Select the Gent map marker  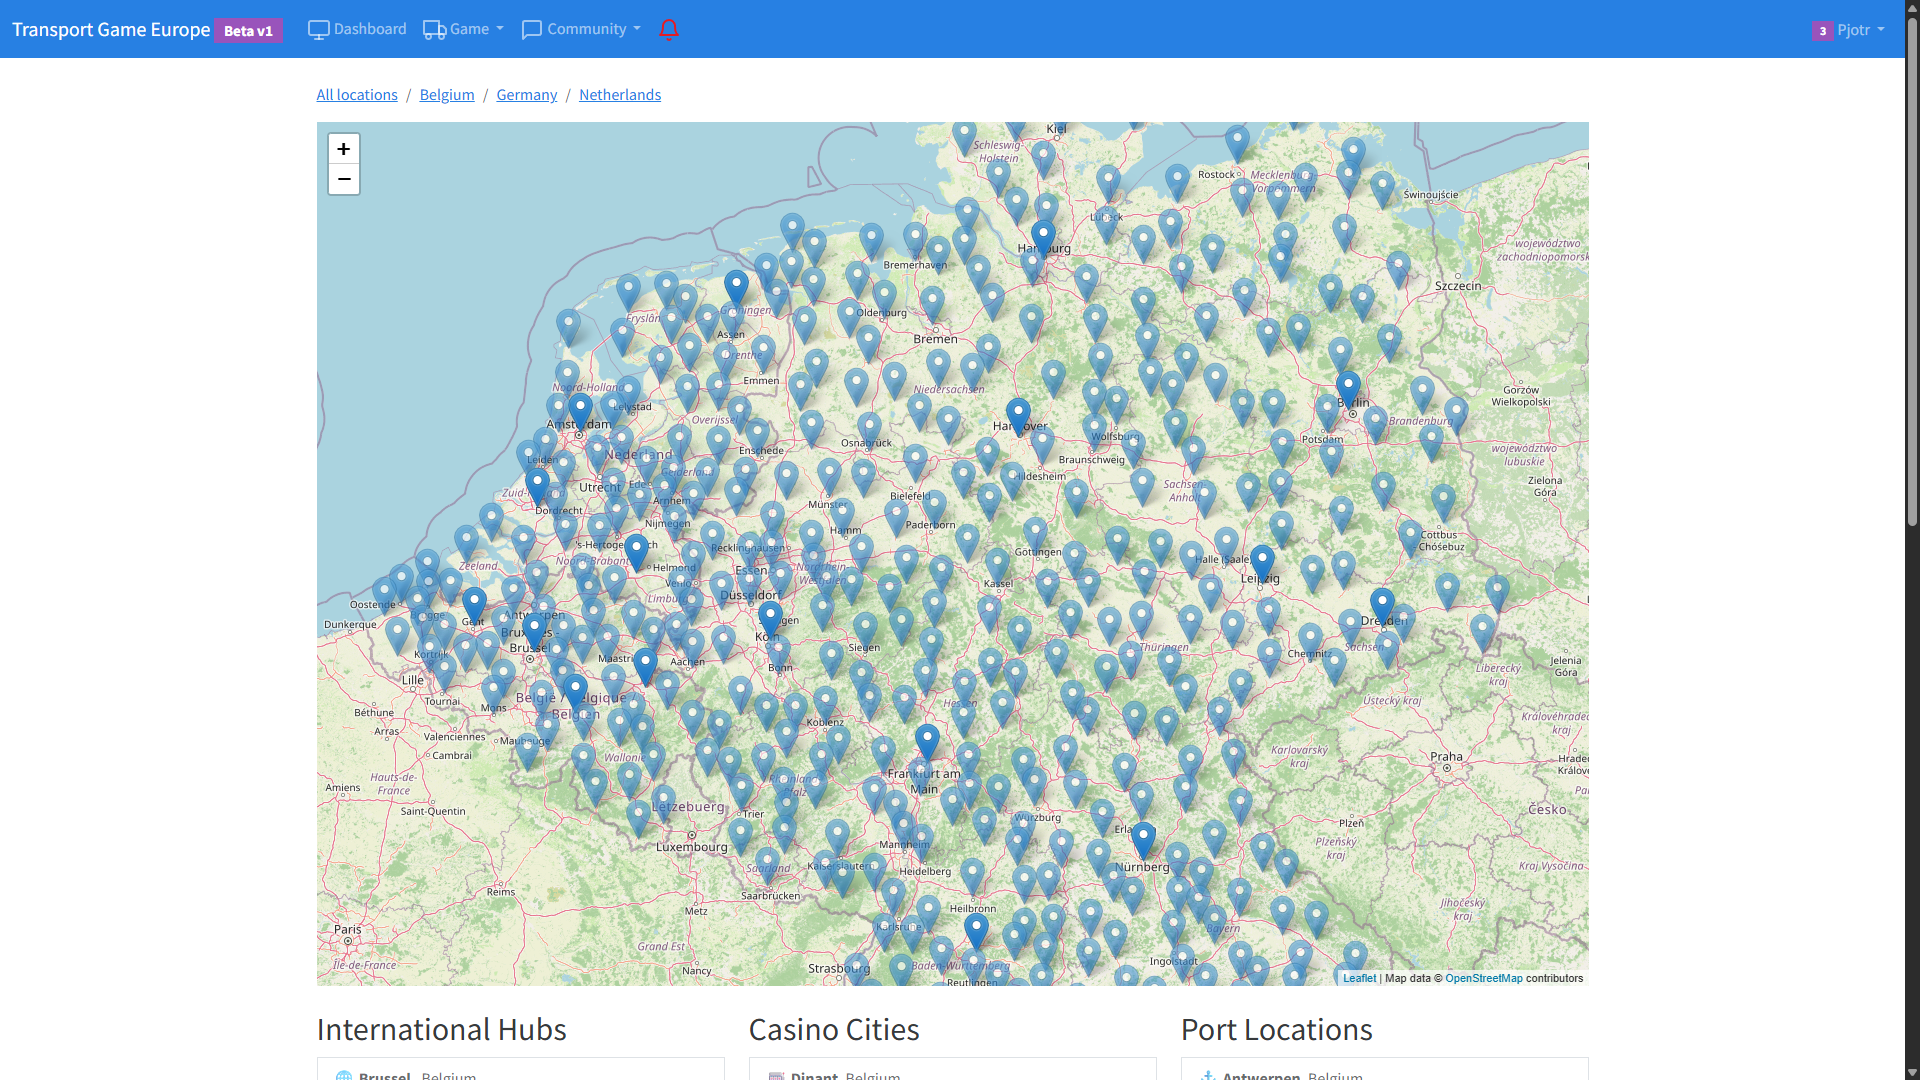pos(474,607)
